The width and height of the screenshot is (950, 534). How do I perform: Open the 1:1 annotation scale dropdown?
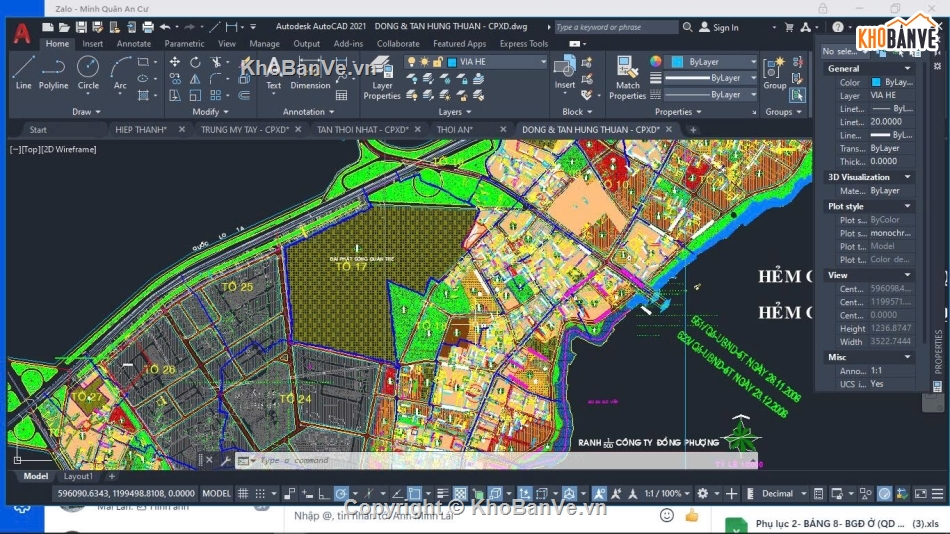click(x=686, y=494)
